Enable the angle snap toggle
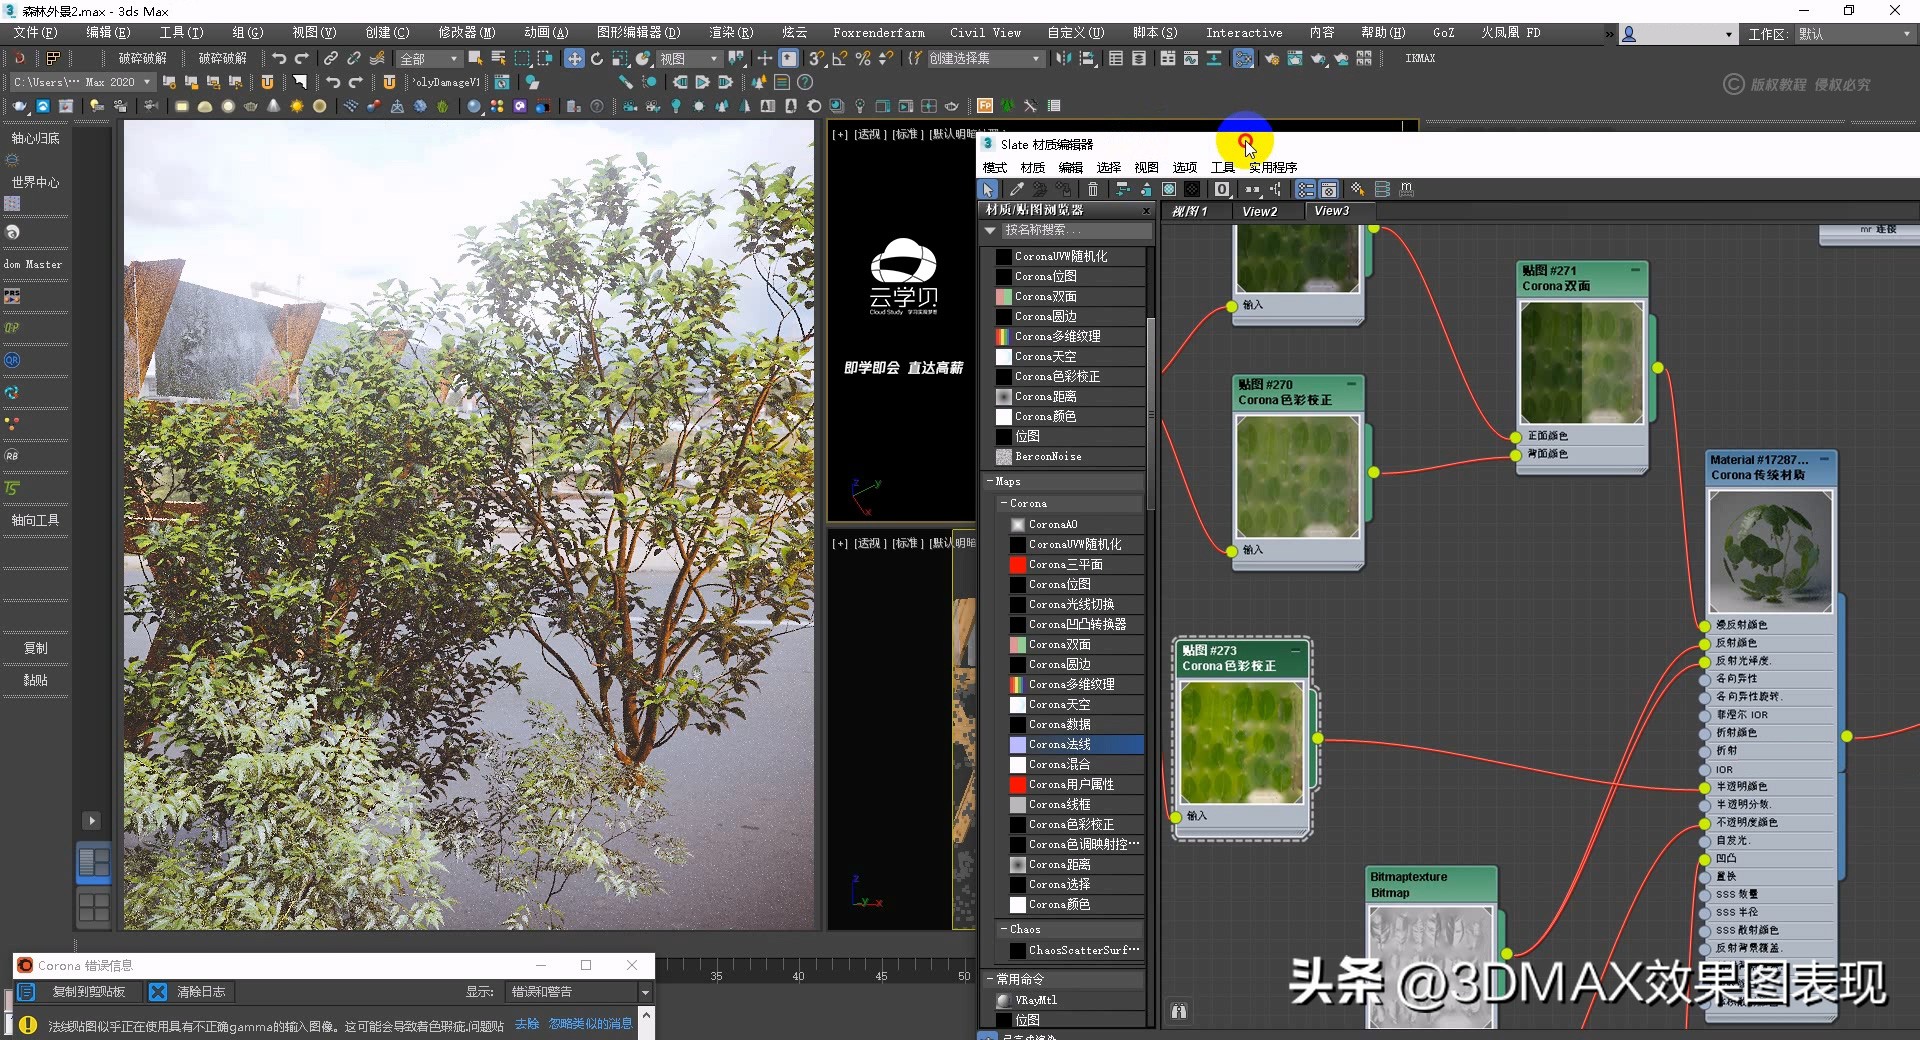The height and width of the screenshot is (1040, 1920). point(840,58)
